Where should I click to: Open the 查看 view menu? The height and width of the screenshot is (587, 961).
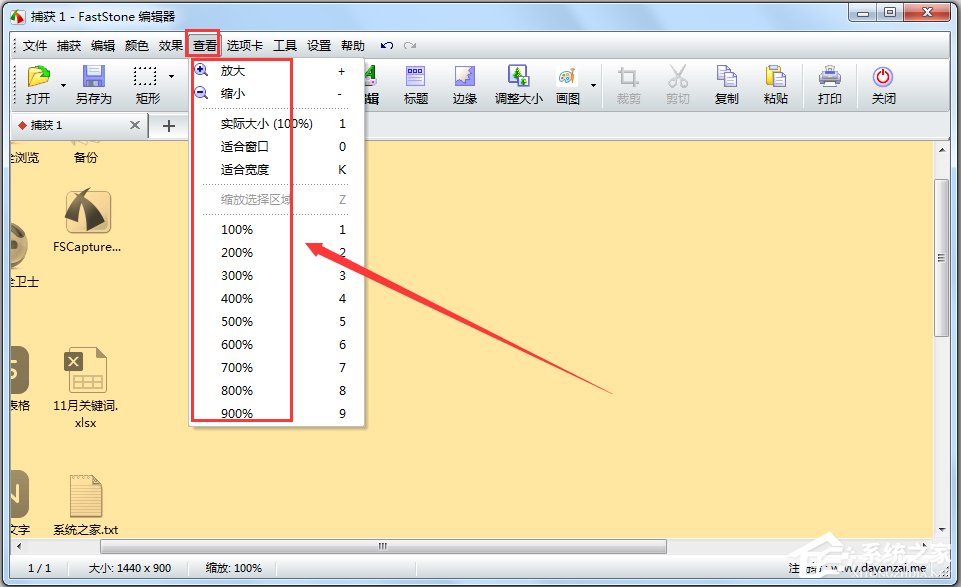click(x=205, y=45)
